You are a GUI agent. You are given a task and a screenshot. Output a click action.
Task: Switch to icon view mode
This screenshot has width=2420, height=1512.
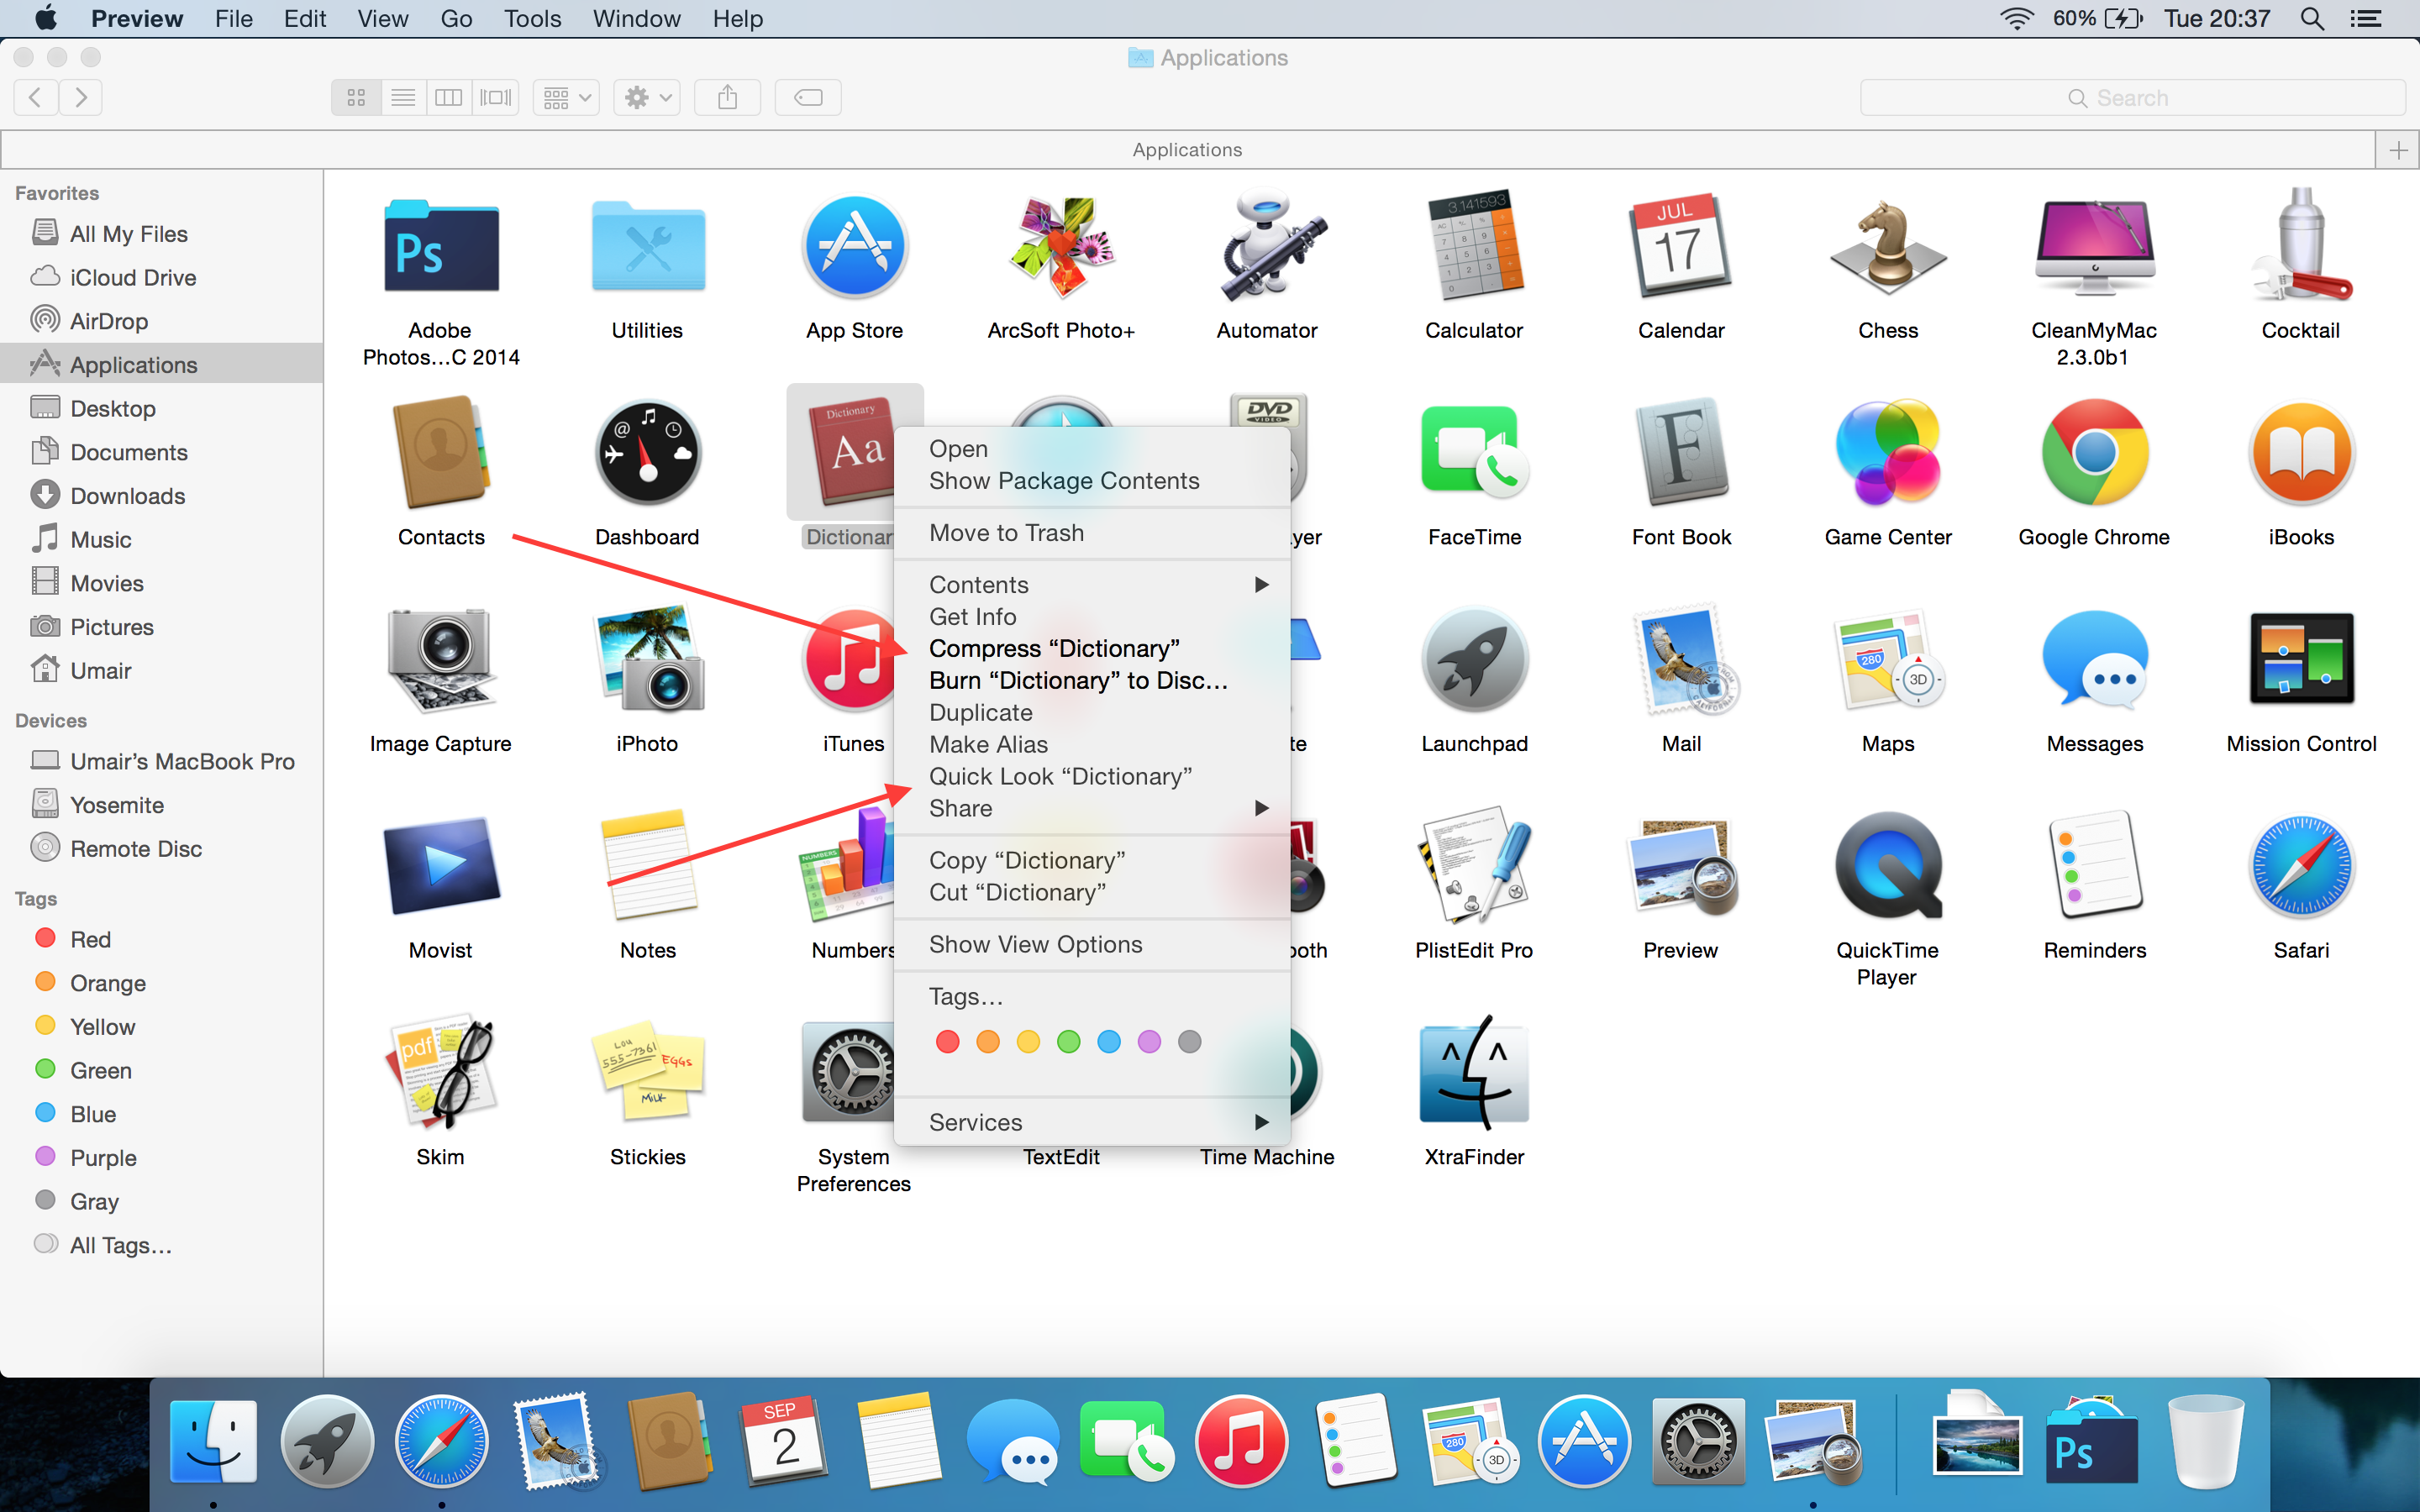coord(356,97)
